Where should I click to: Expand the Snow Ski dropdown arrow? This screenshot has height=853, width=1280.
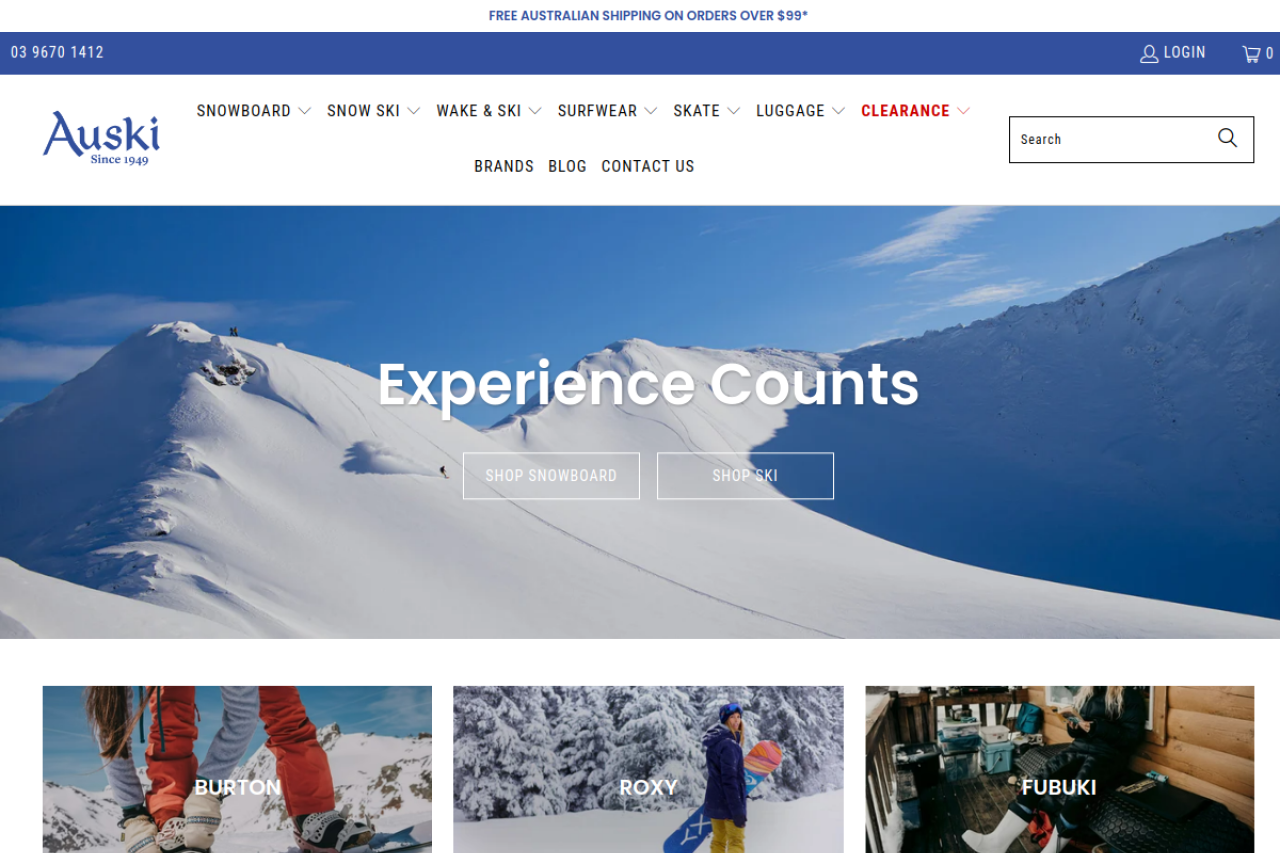coord(413,111)
